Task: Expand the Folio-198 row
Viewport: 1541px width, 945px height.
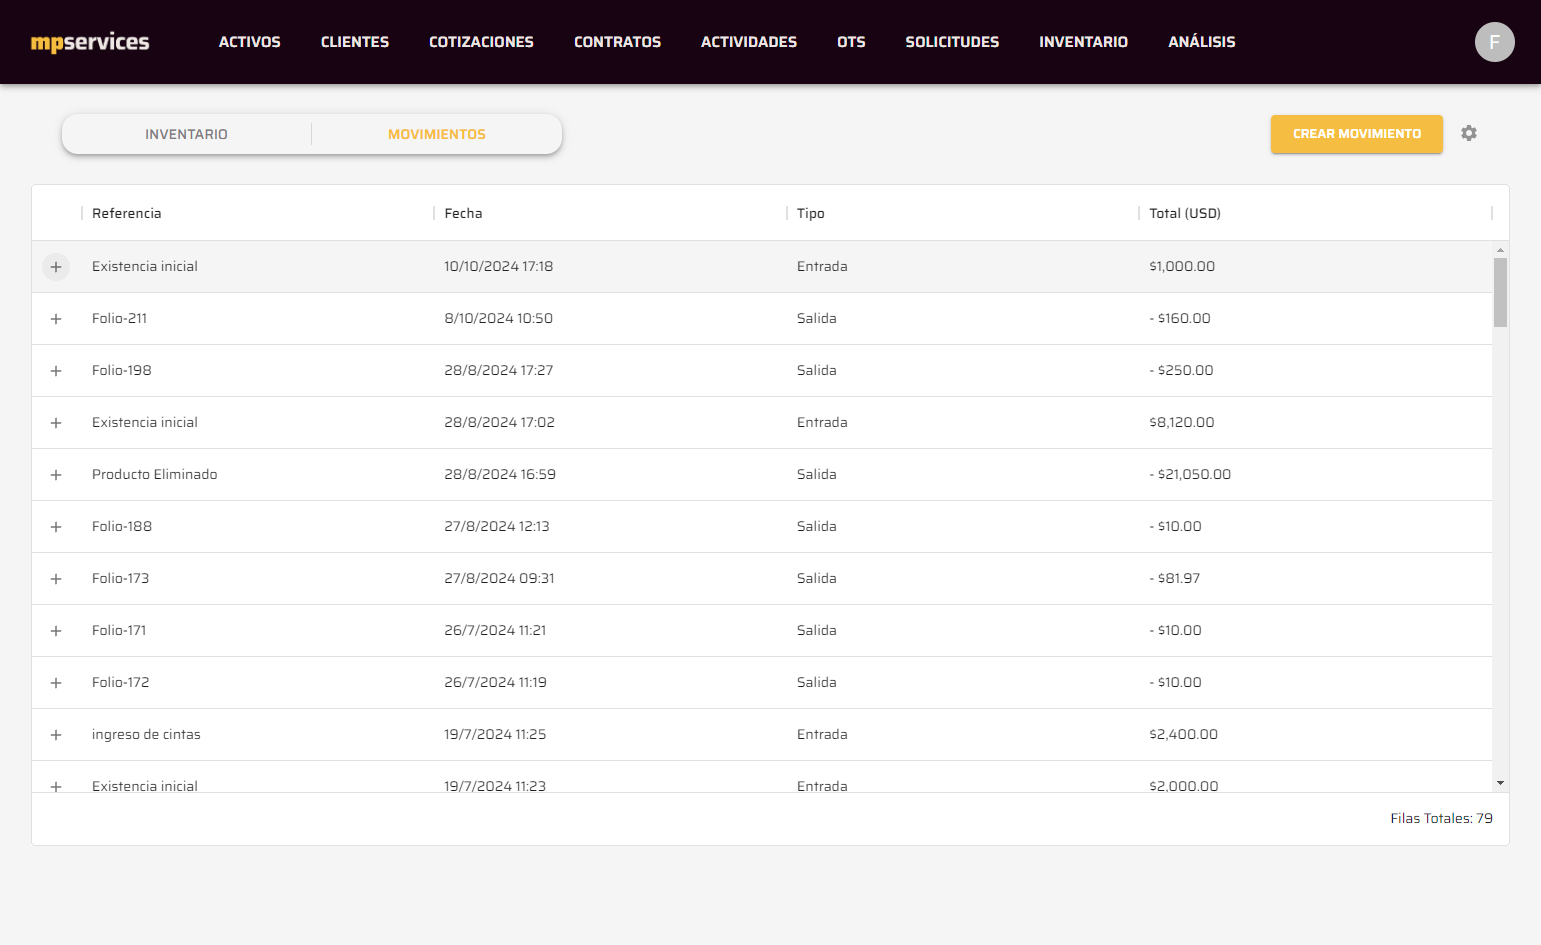Action: 56,371
